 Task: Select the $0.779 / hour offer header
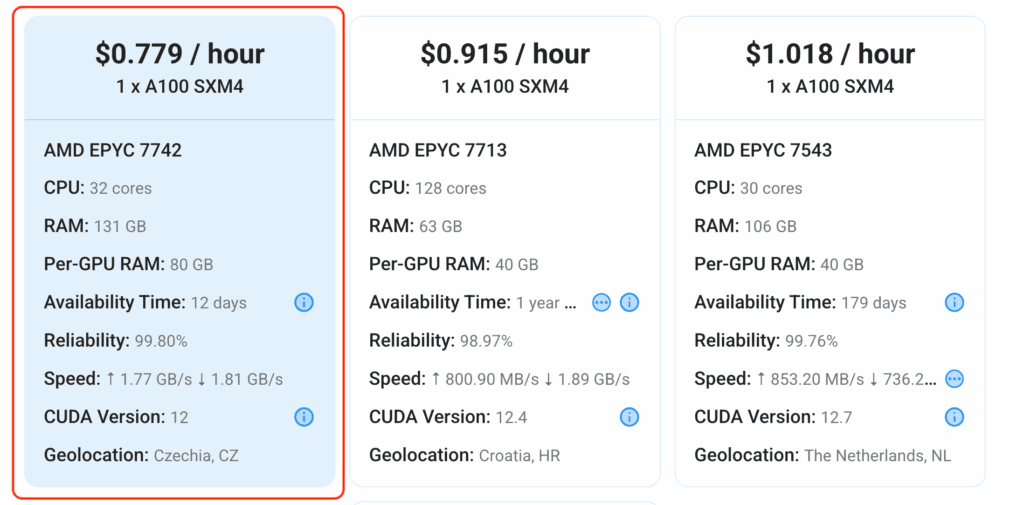click(180, 54)
